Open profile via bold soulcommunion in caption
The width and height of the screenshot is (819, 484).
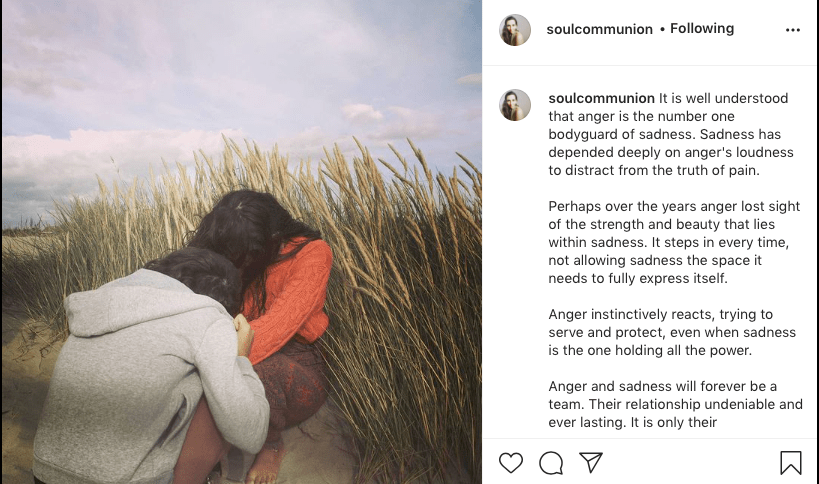[x=601, y=98]
